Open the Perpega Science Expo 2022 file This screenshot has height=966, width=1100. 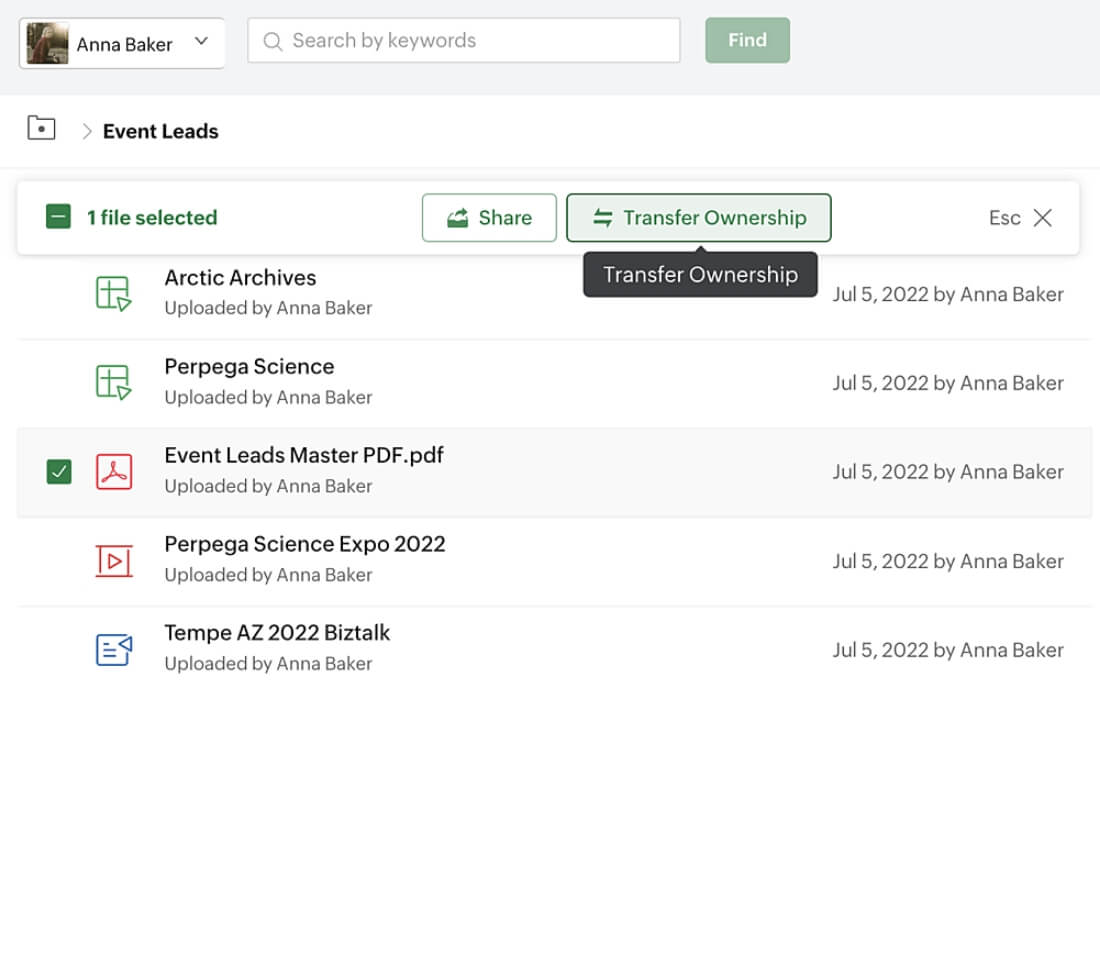(x=304, y=544)
